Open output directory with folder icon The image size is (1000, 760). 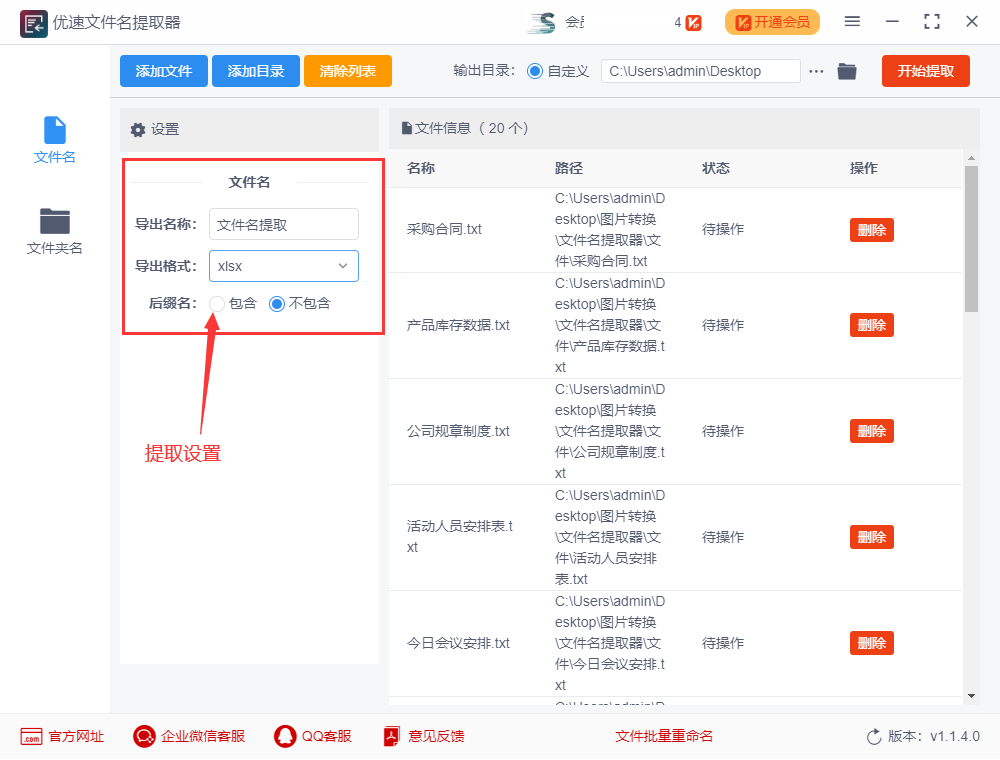[x=846, y=71]
